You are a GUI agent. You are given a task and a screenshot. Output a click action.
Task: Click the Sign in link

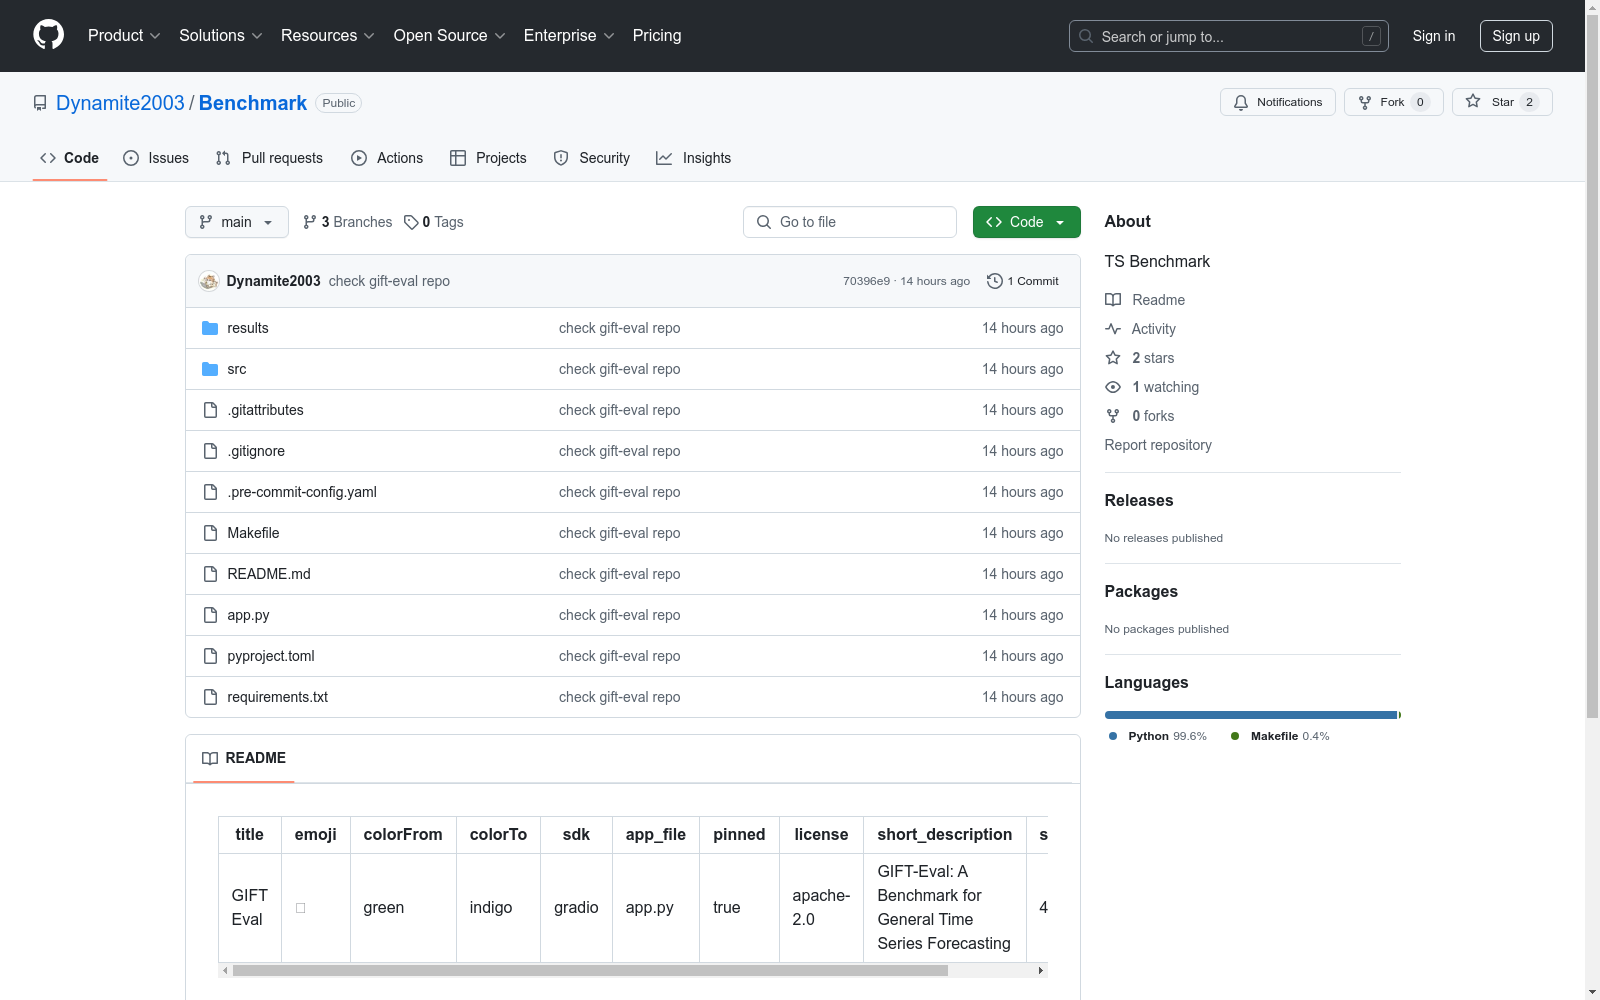pos(1434,36)
